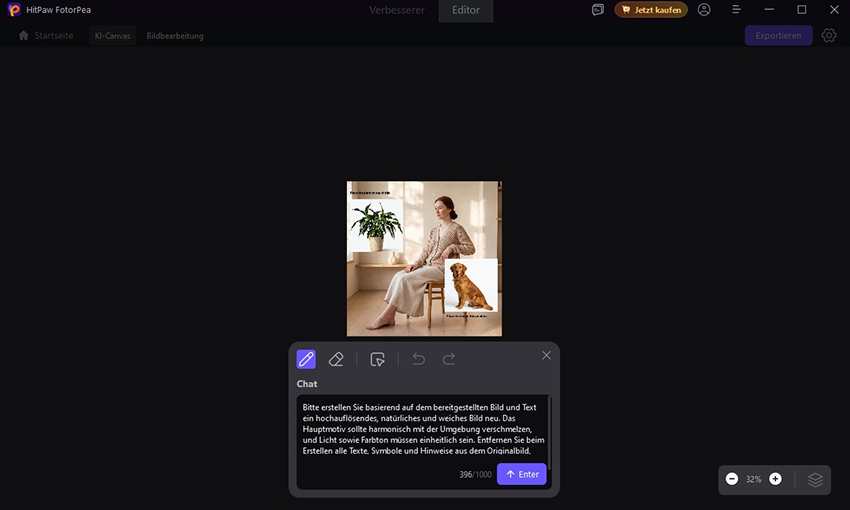The width and height of the screenshot is (850, 510).
Task: Open the layers panel icon
Action: click(x=815, y=480)
